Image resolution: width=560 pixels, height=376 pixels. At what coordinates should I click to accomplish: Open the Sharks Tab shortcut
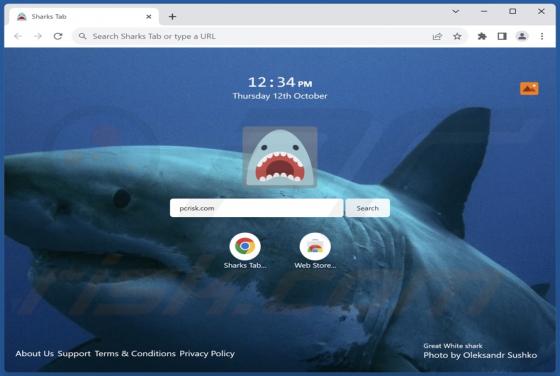[245, 251]
